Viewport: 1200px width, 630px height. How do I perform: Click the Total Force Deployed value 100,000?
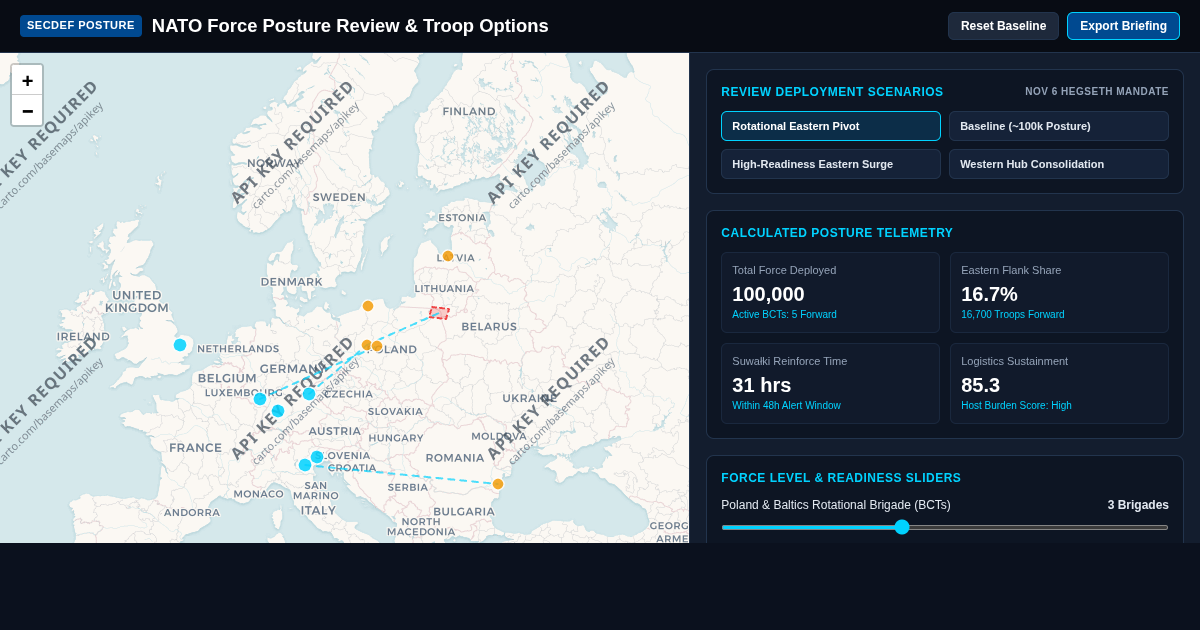pyautogui.click(x=768, y=294)
